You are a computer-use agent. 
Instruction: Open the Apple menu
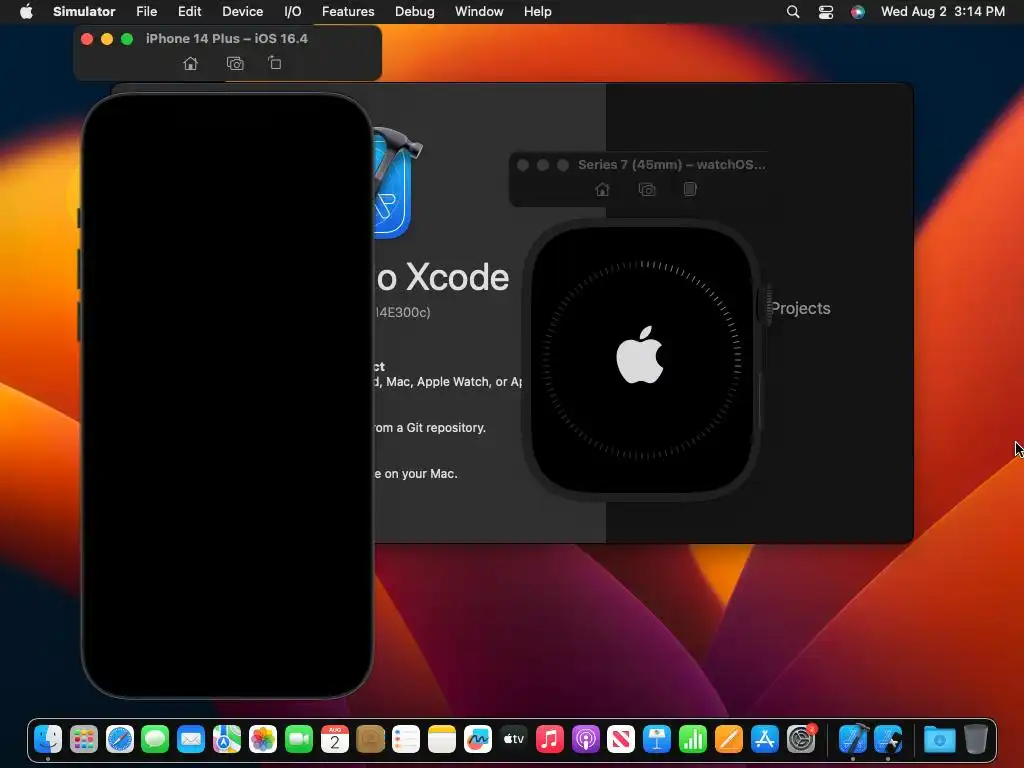(26, 11)
